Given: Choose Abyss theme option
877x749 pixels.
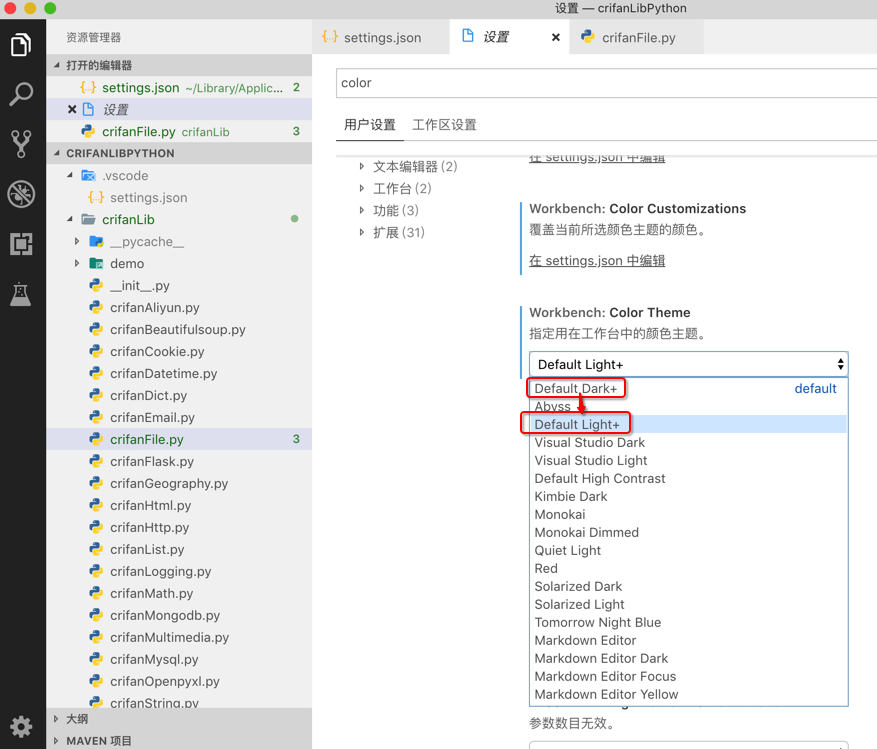Looking at the screenshot, I should pos(689,406).
